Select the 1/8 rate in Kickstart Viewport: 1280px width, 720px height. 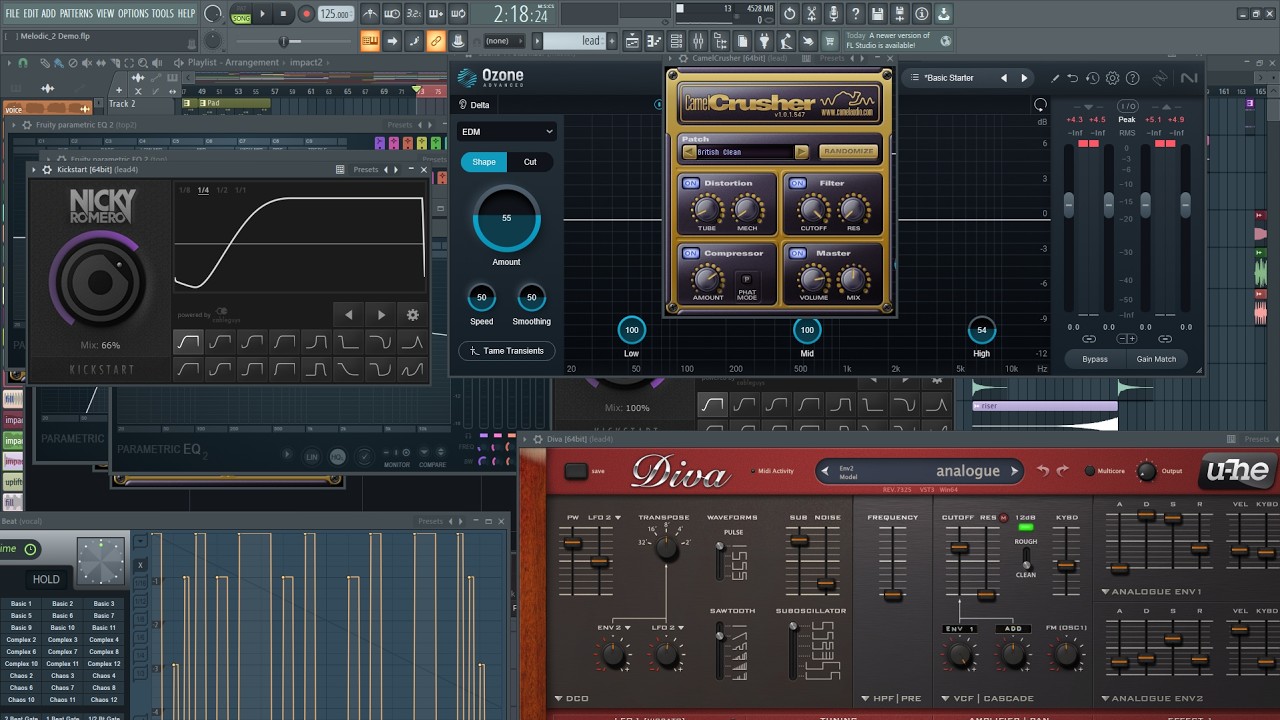click(184, 190)
